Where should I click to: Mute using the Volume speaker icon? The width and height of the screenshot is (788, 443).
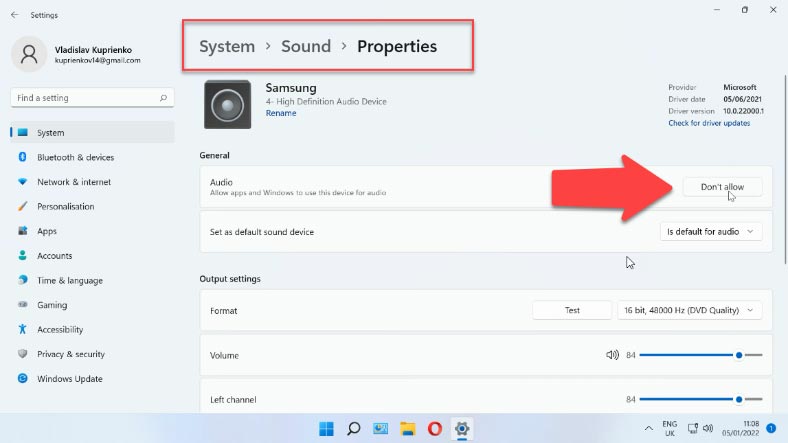(x=612, y=355)
